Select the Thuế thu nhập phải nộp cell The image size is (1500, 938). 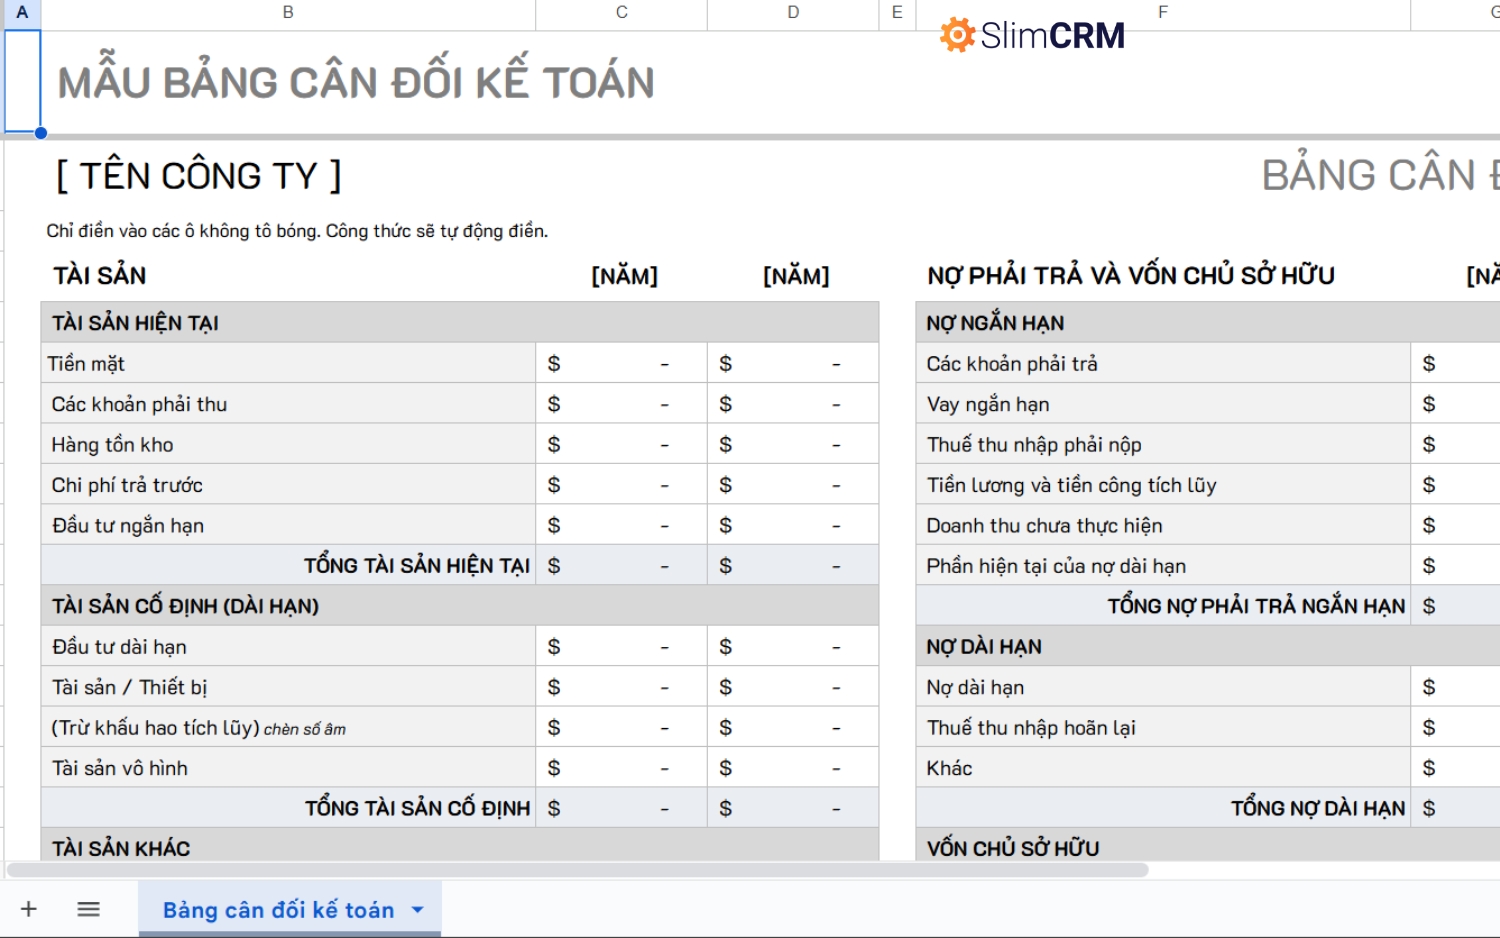(1163, 445)
